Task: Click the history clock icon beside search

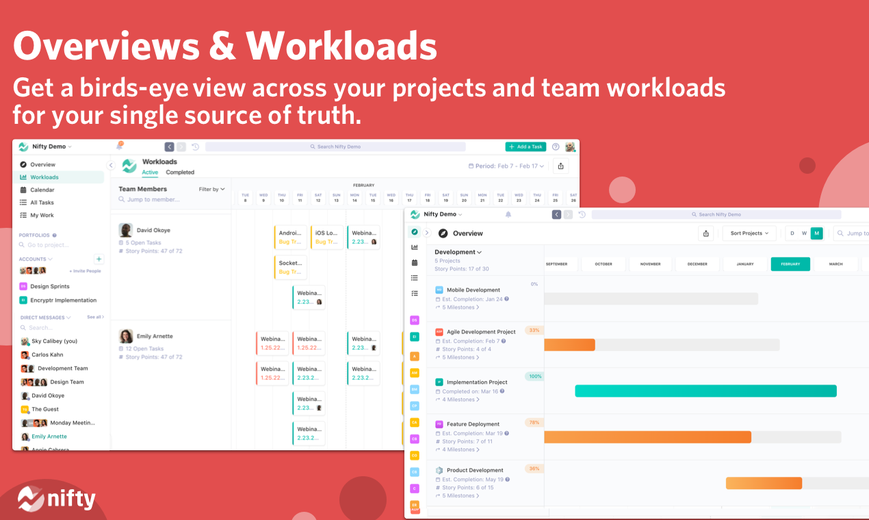Action: pos(195,147)
